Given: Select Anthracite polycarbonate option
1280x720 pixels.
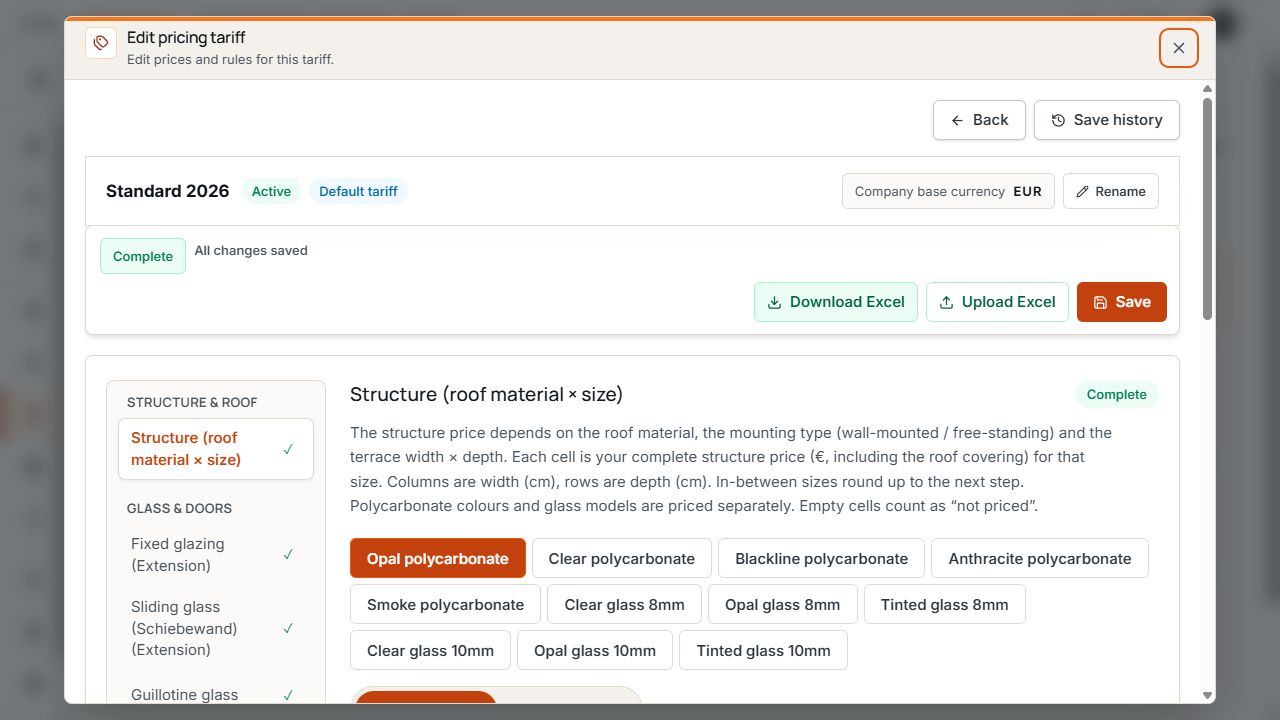Looking at the screenshot, I should [1040, 558].
